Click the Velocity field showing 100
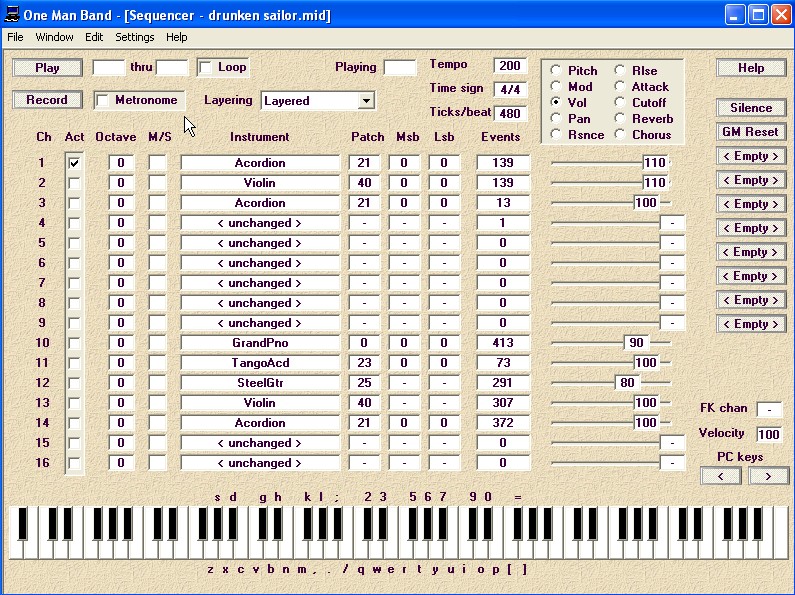The width and height of the screenshot is (795, 595). (x=769, y=434)
